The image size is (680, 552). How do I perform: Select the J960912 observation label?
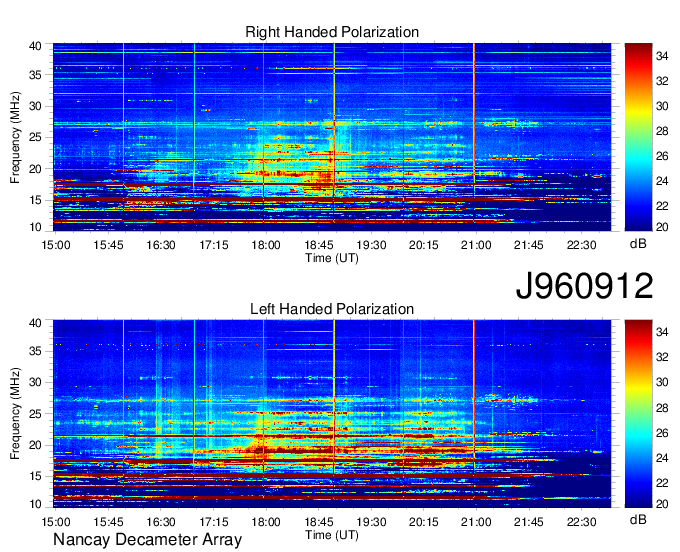[584, 286]
